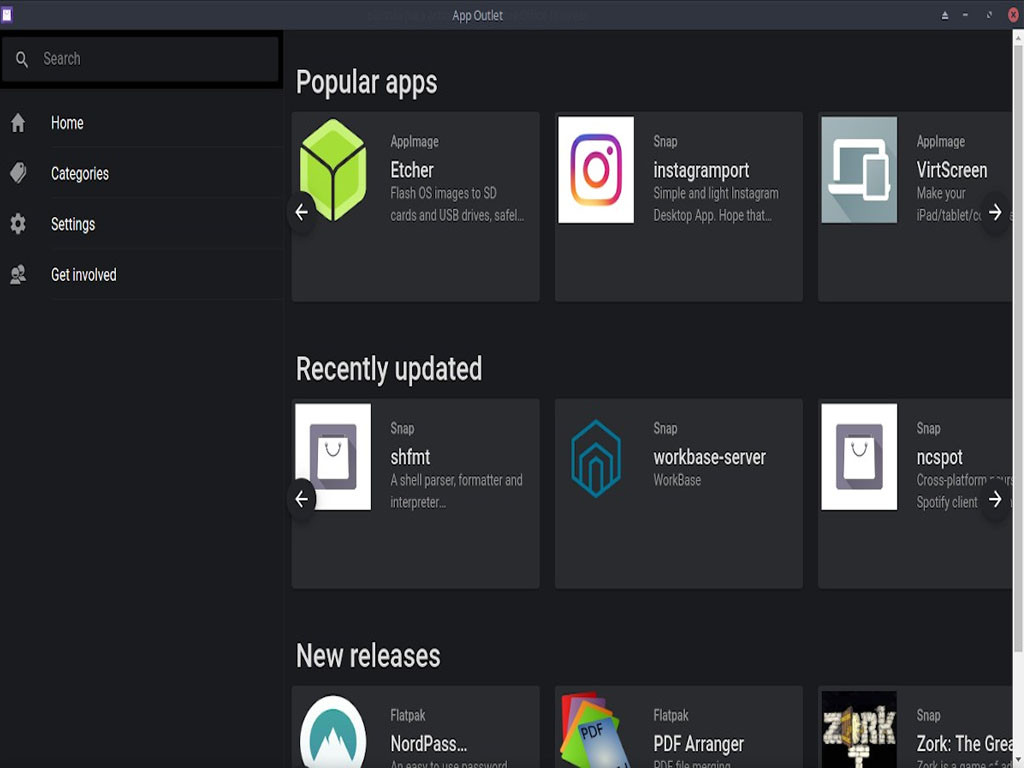The width and height of the screenshot is (1024, 768).
Task: Click the eject icon near window controls
Action: pos(942,14)
